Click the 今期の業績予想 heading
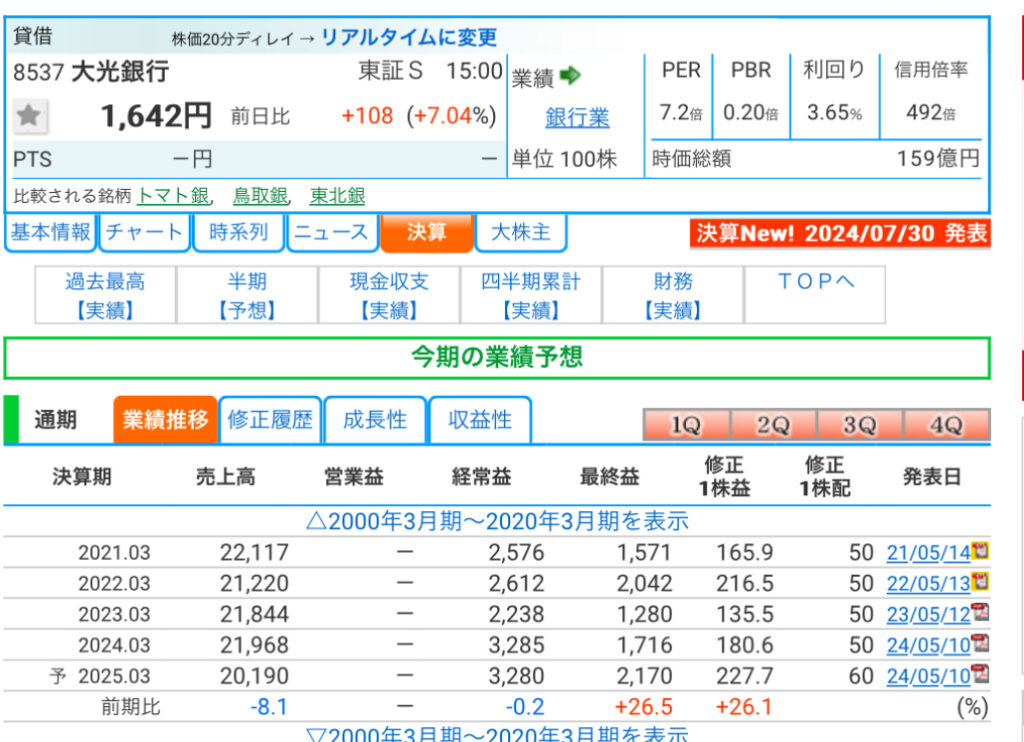The width and height of the screenshot is (1024, 742). point(497,357)
